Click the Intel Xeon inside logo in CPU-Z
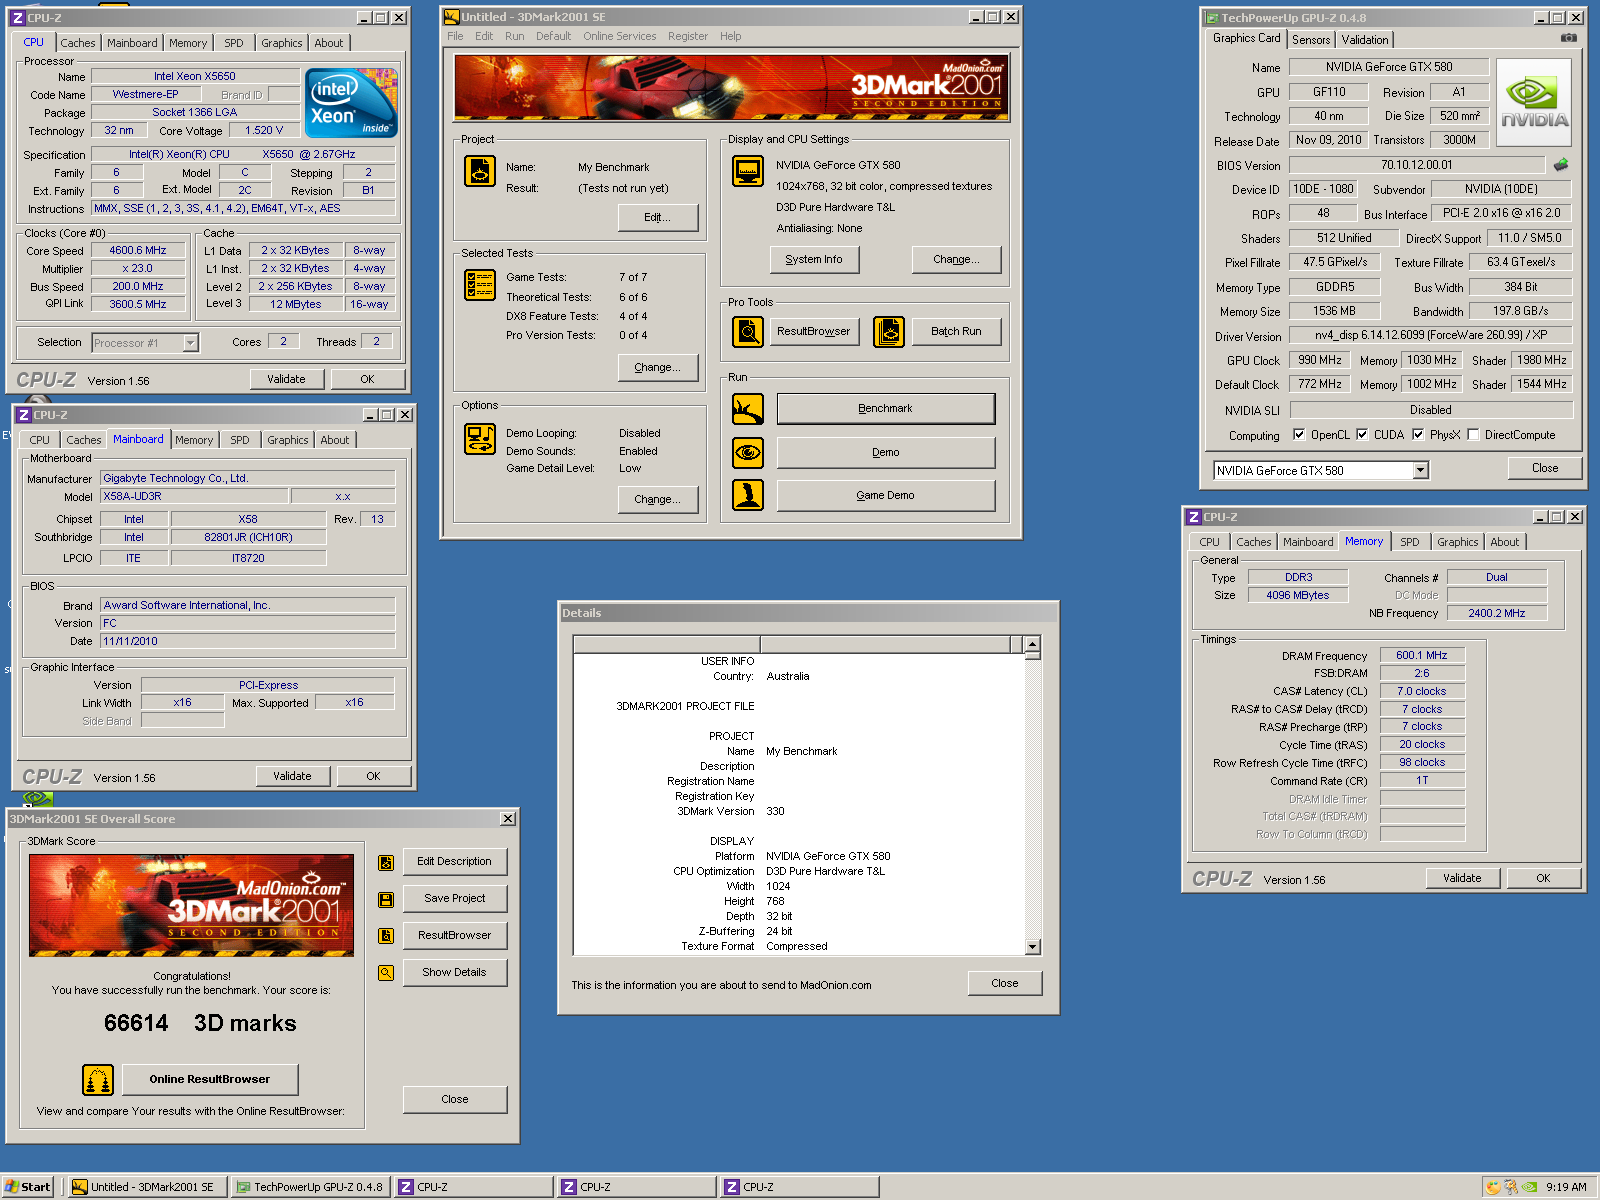Image resolution: width=1600 pixels, height=1200 pixels. tap(352, 103)
